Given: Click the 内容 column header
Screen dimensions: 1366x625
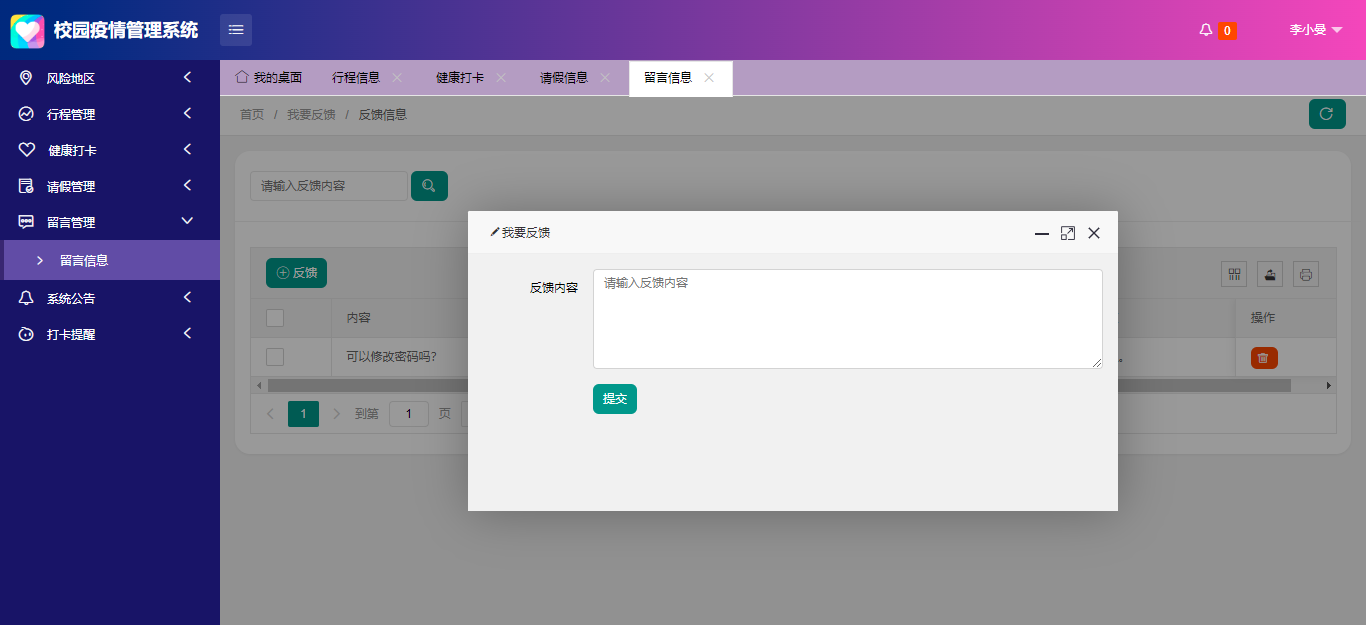Looking at the screenshot, I should (359, 318).
